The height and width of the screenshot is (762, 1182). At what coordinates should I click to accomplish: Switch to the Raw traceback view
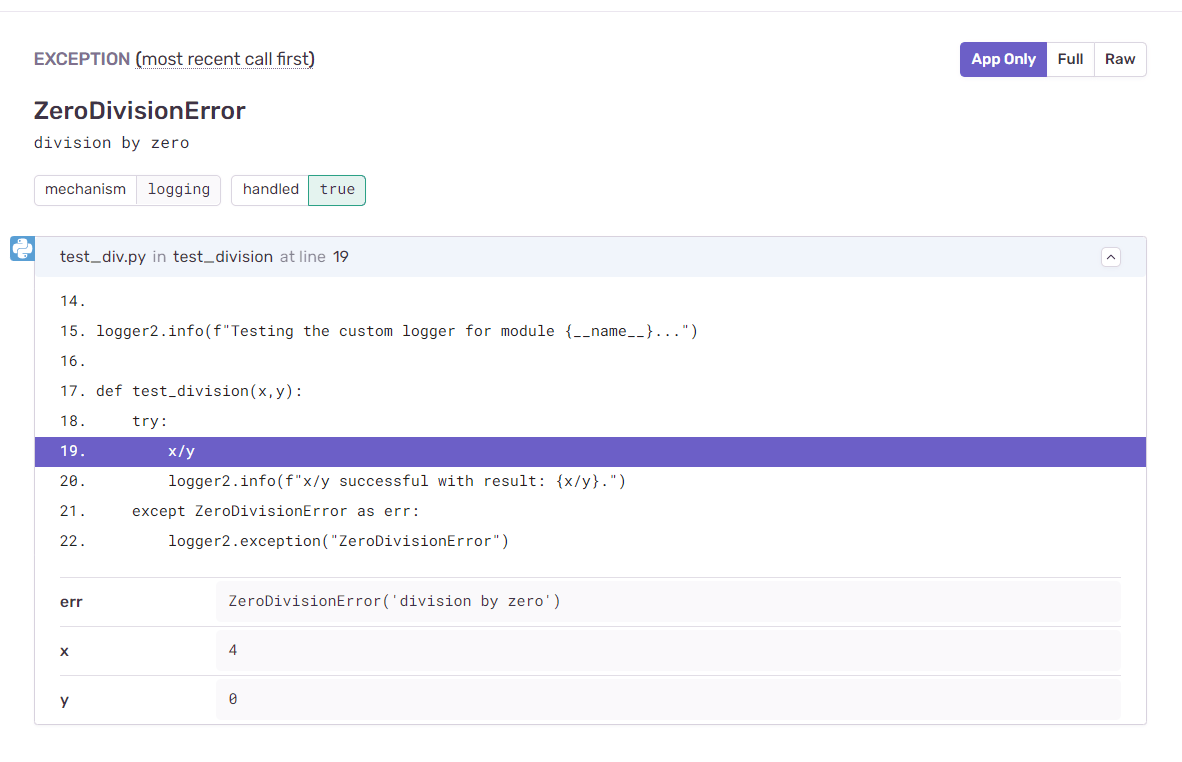pos(1119,59)
